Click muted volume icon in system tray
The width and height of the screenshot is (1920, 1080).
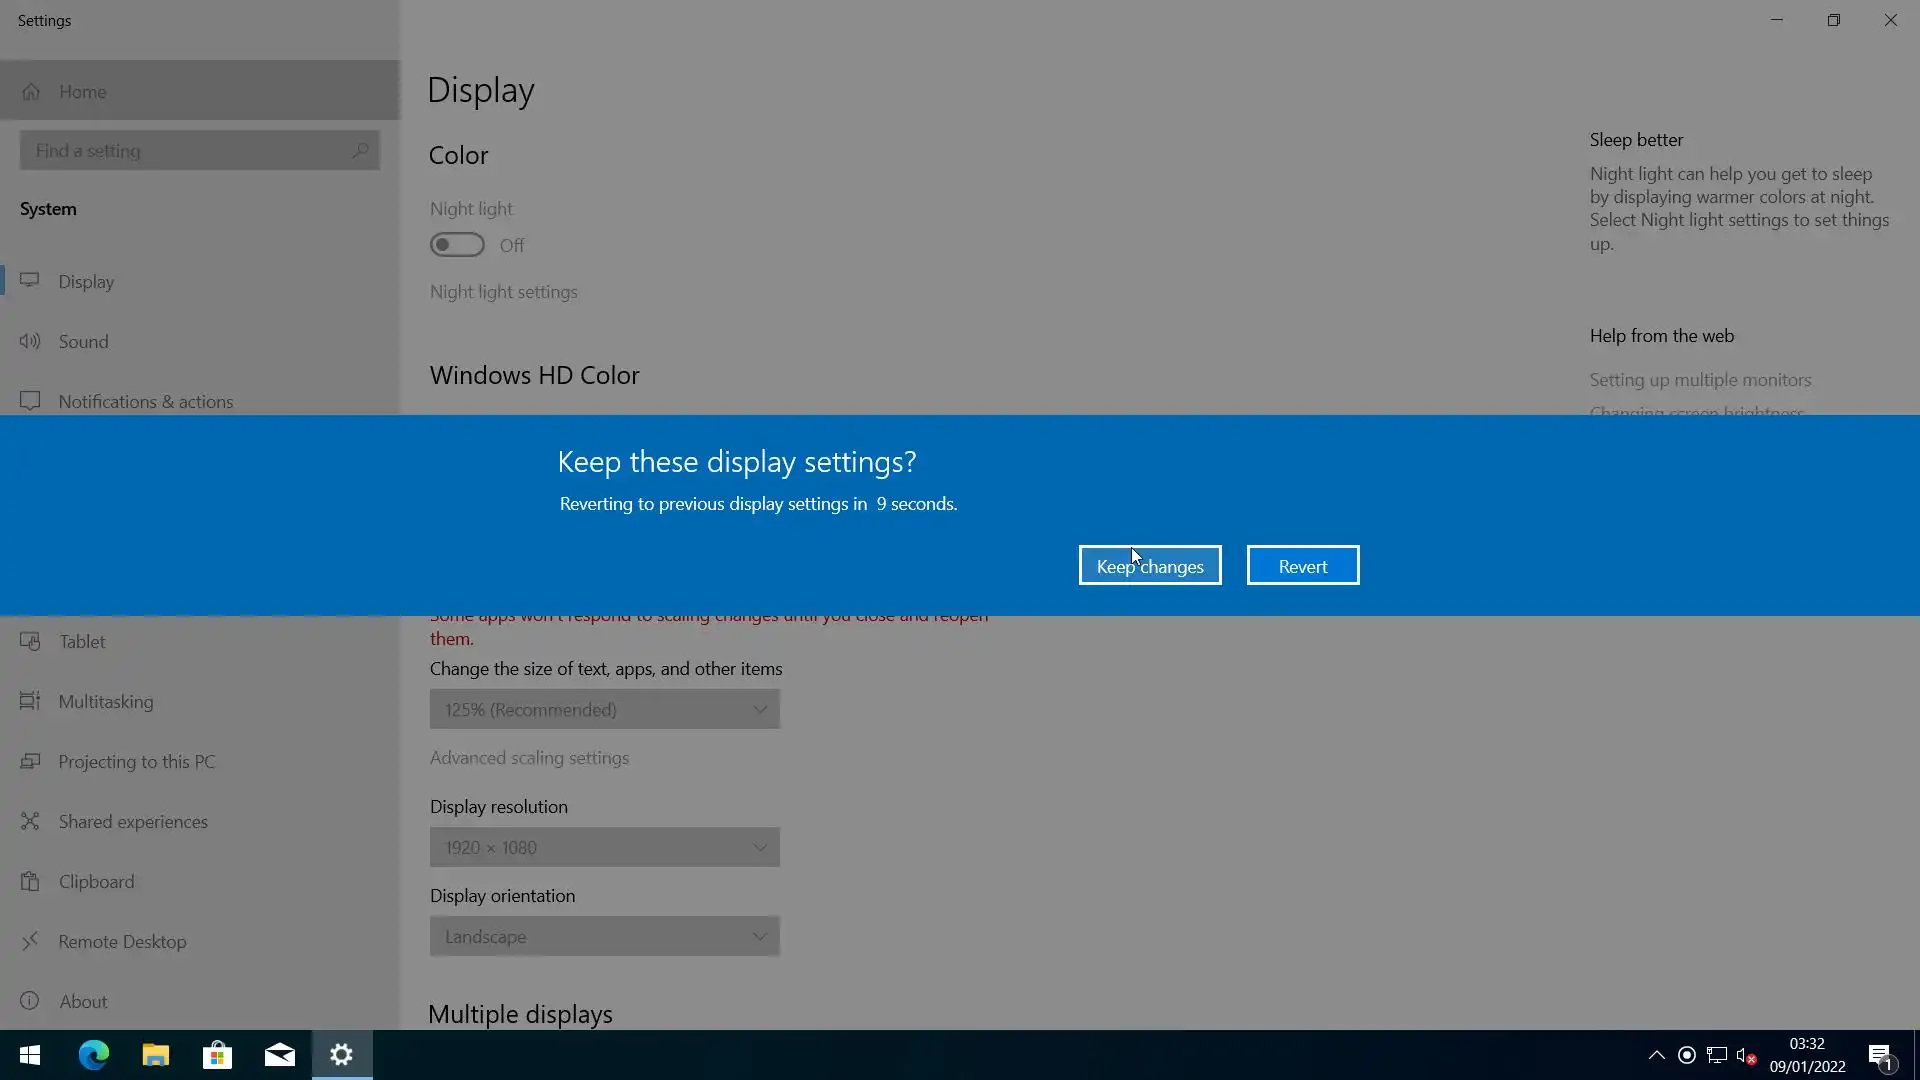1746,1055
